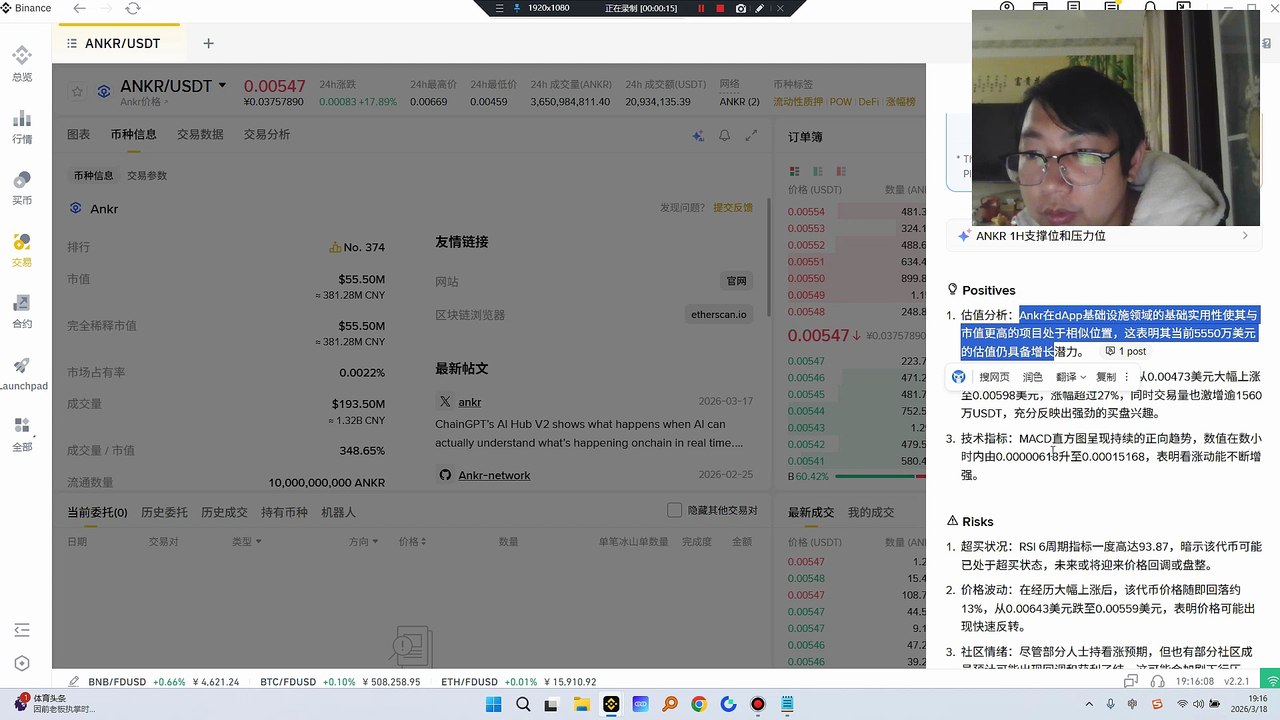Open the 买币 buy crypto sidebar item
The height and width of the screenshot is (720, 1280).
(x=22, y=187)
